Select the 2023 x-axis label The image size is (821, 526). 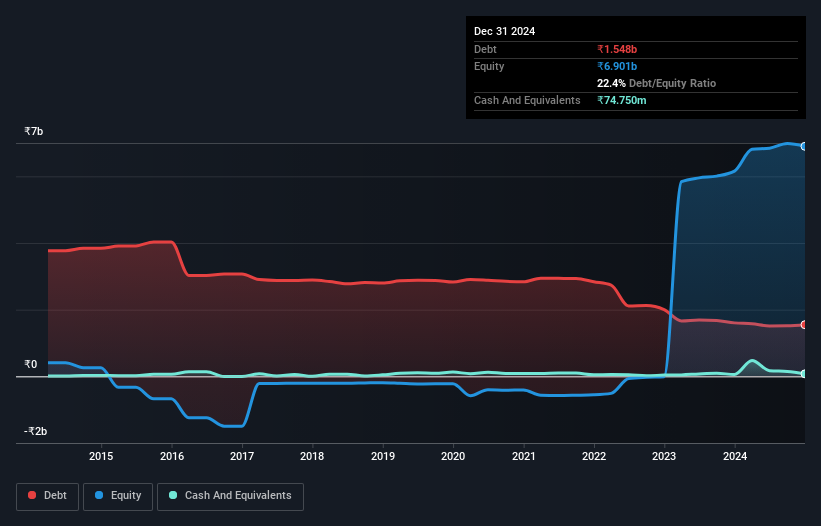click(664, 456)
